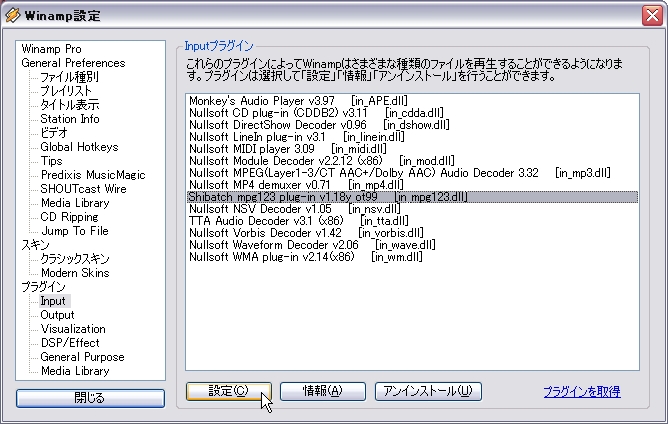Open クラシックスキン settings
Screen dimensions: 668x424
pos(75,259)
